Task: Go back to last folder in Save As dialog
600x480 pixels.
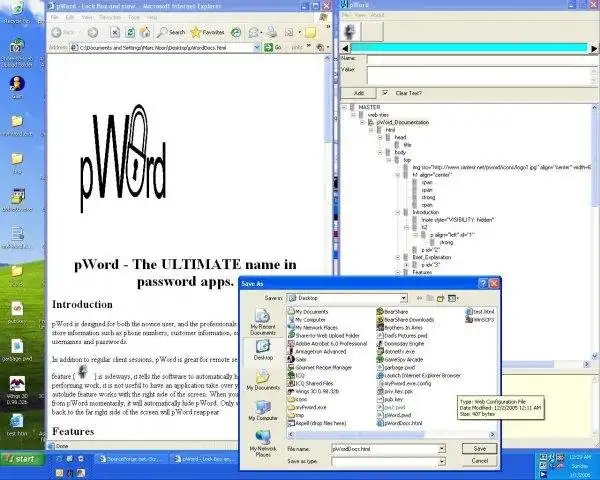Action: (419, 298)
